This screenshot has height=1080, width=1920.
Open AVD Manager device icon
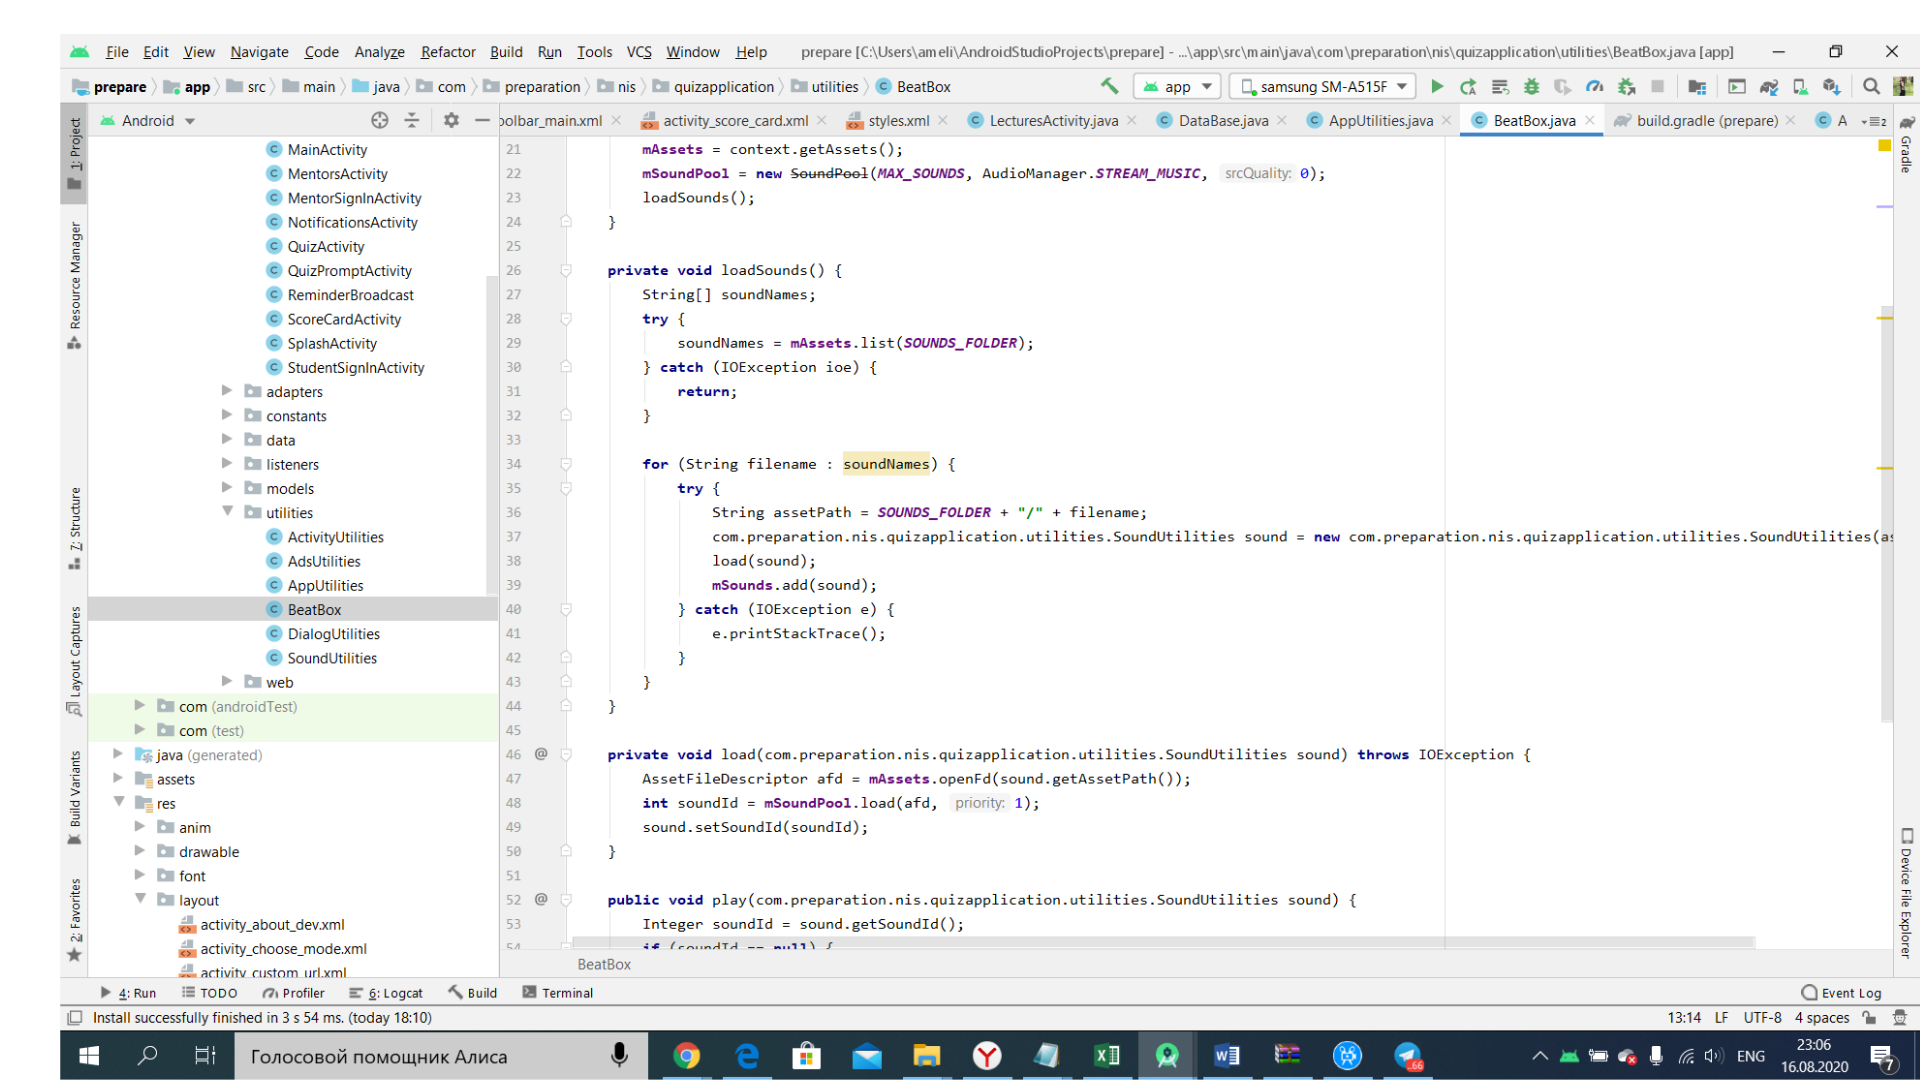1800,86
